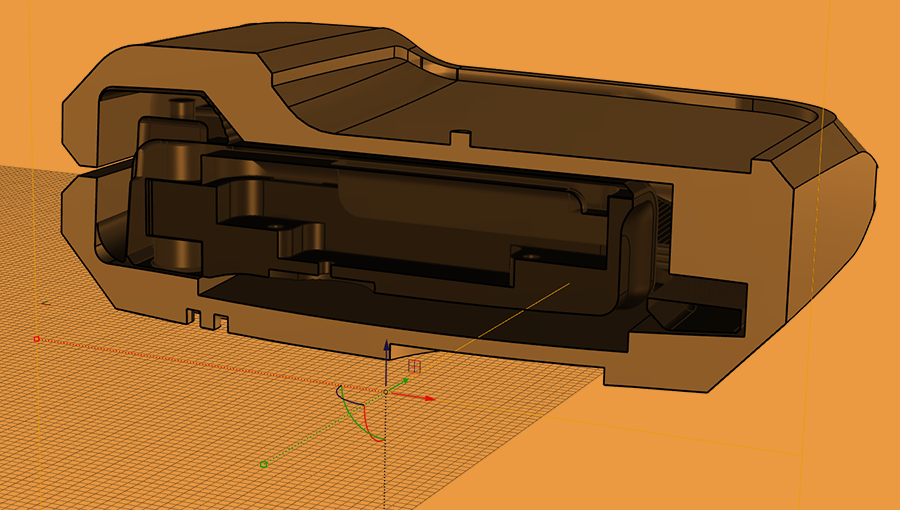The height and width of the screenshot is (510, 900).
Task: Click the cylindrical post inside upper left
Action: (181, 107)
